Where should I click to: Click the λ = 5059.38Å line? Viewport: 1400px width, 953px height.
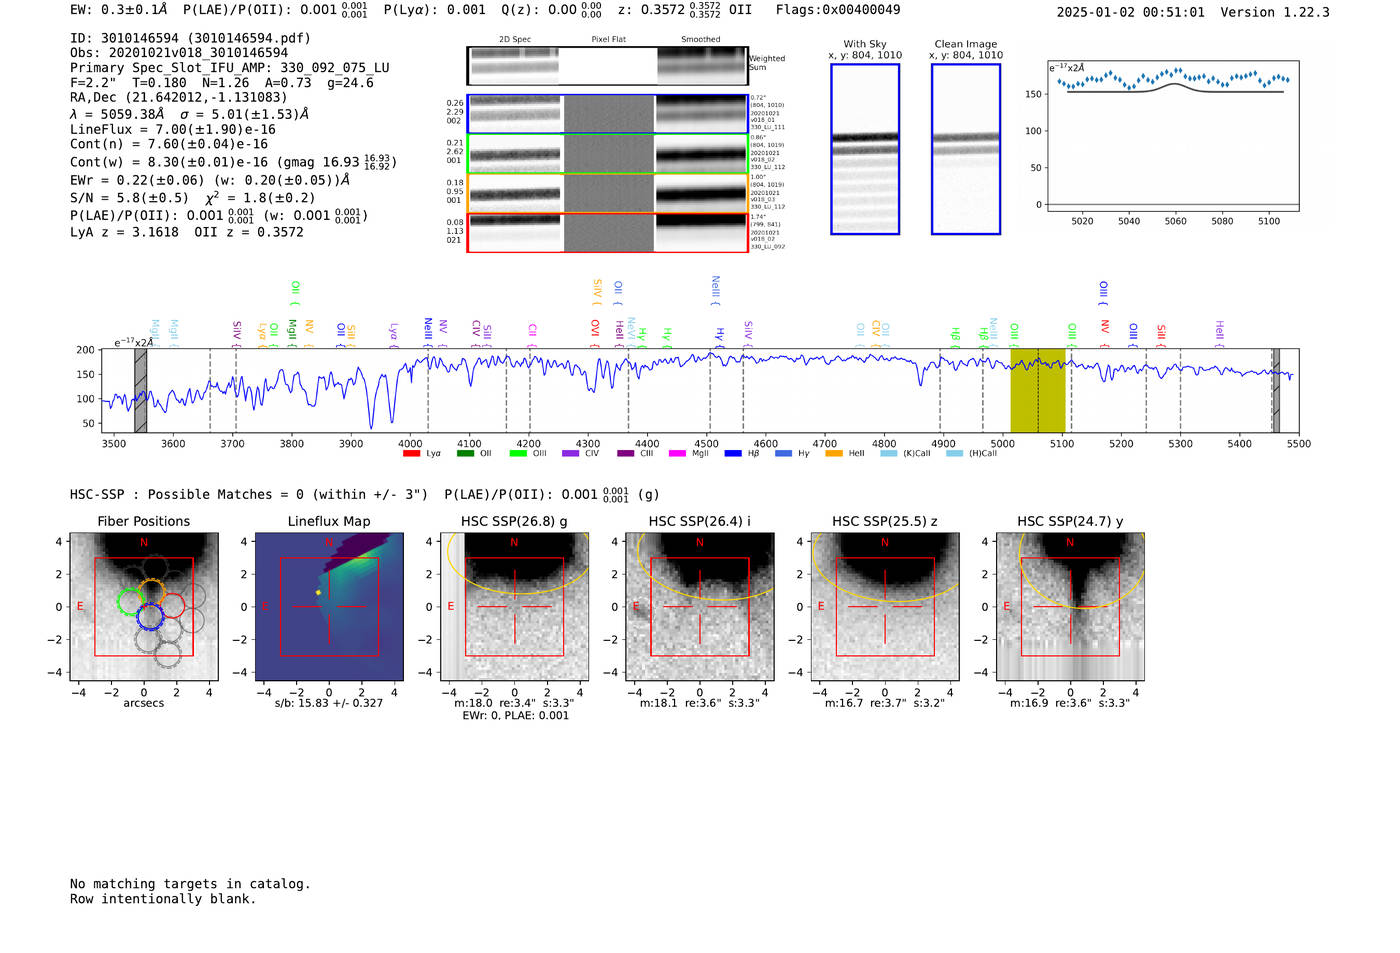[189, 114]
